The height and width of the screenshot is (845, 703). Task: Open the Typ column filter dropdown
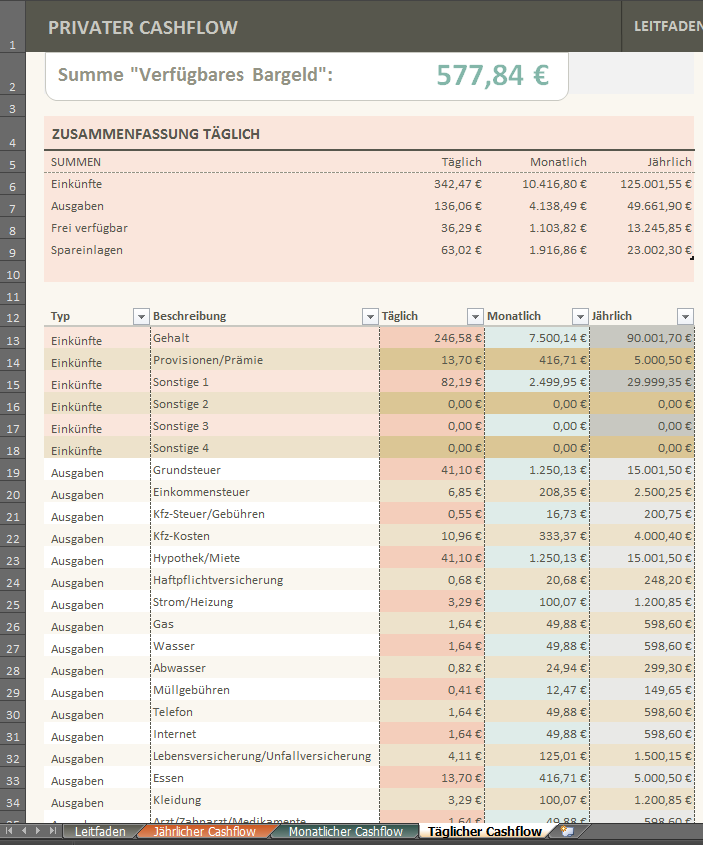pos(141,316)
